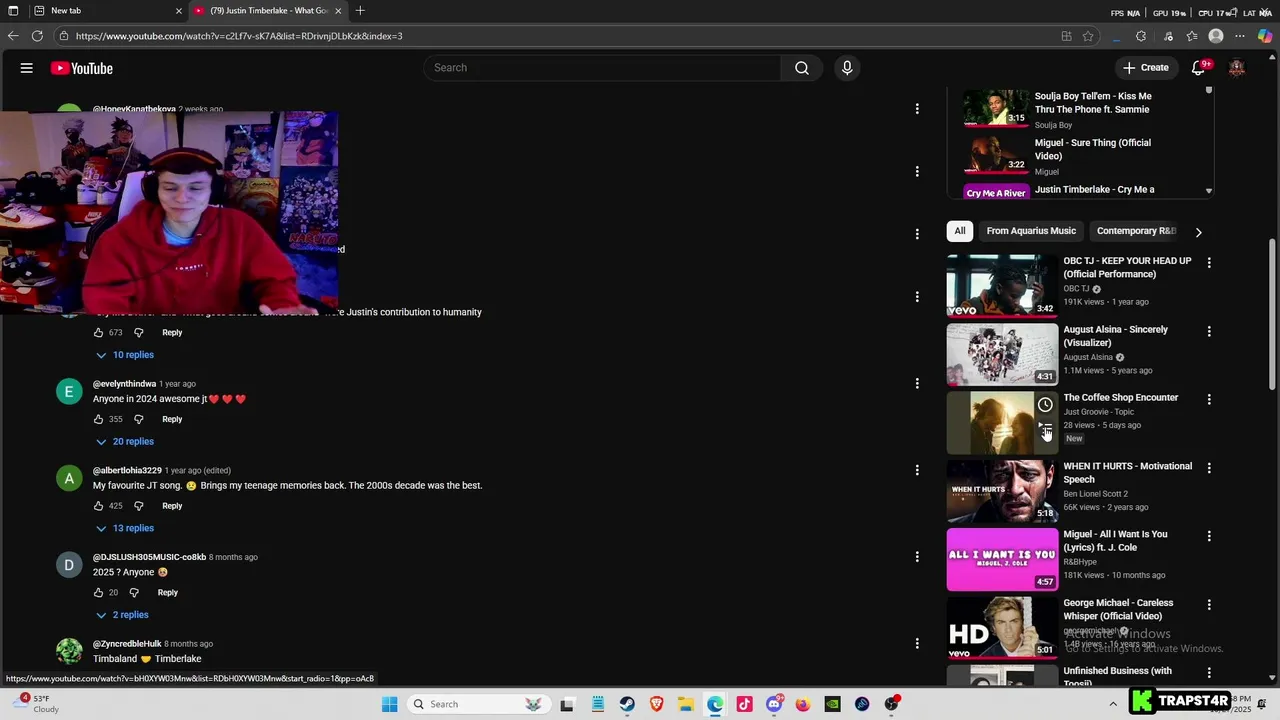This screenshot has height=720, width=1280.
Task: Dislike the 2025 ? Anyone comment
Action: tap(134, 592)
